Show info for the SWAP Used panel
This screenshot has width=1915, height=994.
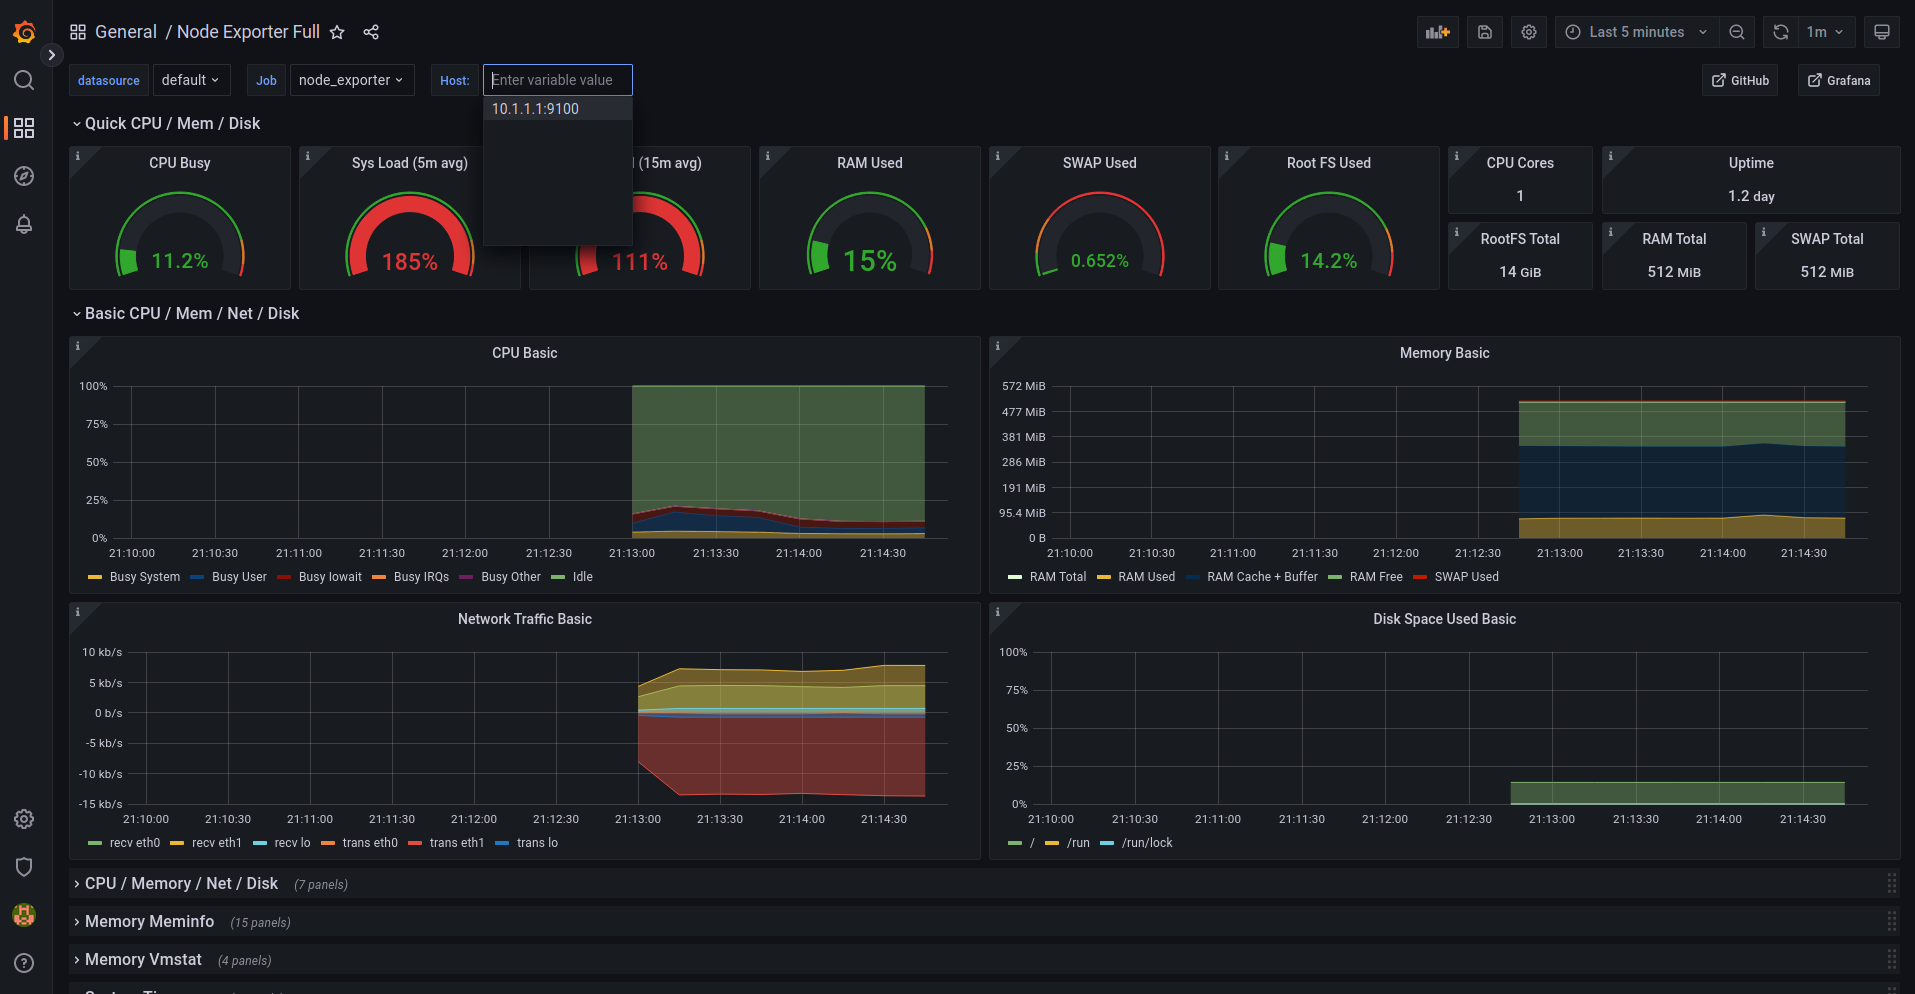[998, 156]
